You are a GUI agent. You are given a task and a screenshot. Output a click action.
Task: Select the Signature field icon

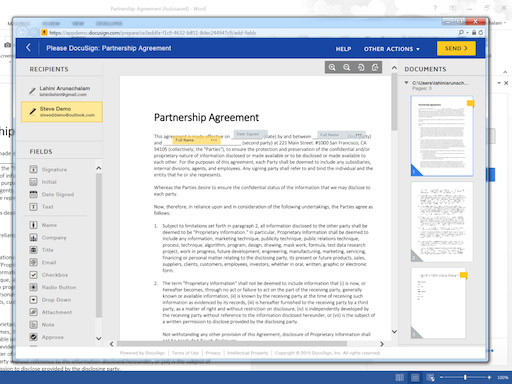[x=33, y=169]
